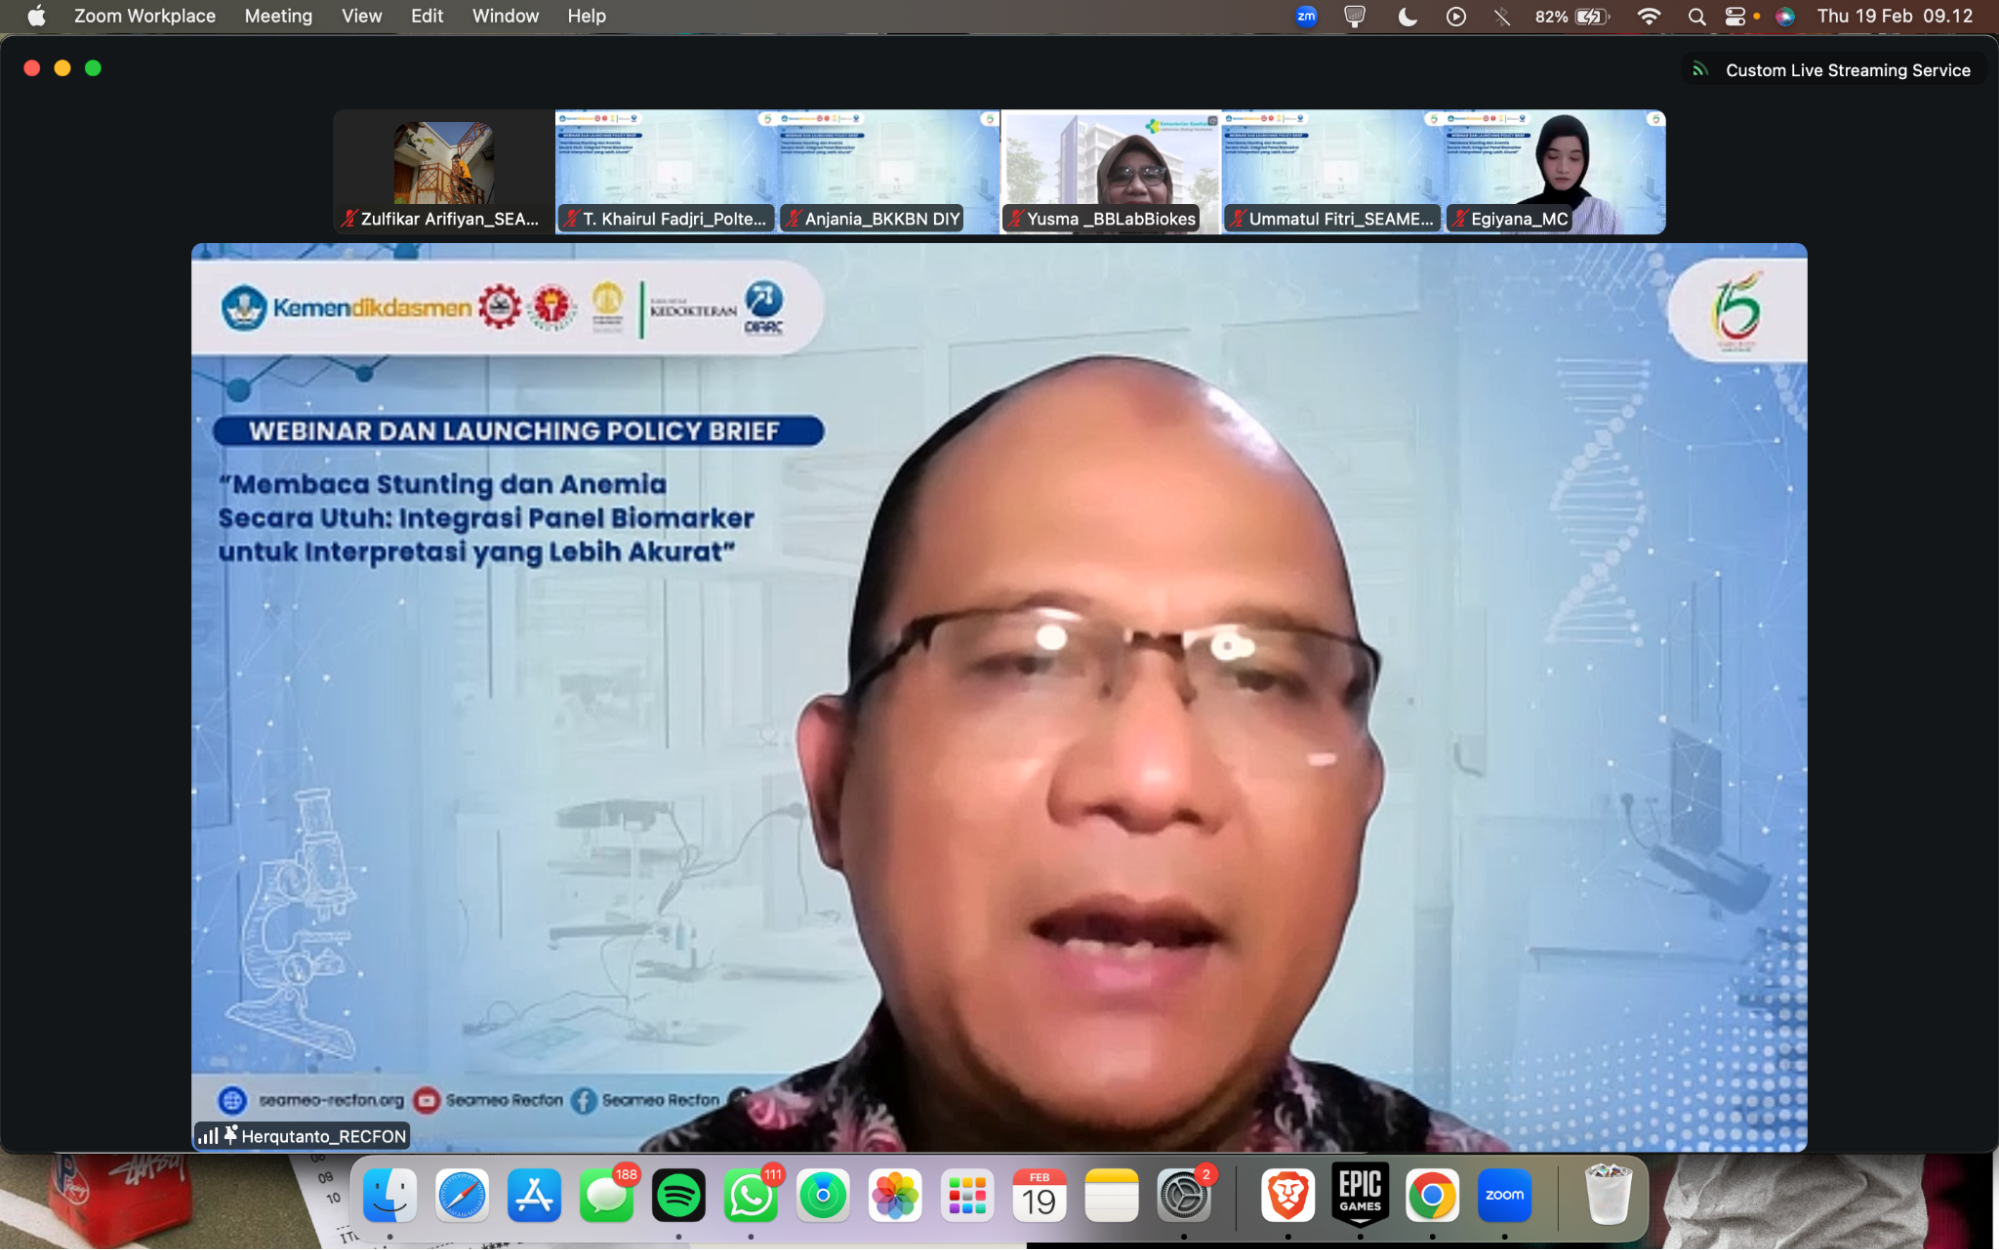This screenshot has width=1999, height=1250.
Task: Open the battery status menu
Action: [1589, 16]
